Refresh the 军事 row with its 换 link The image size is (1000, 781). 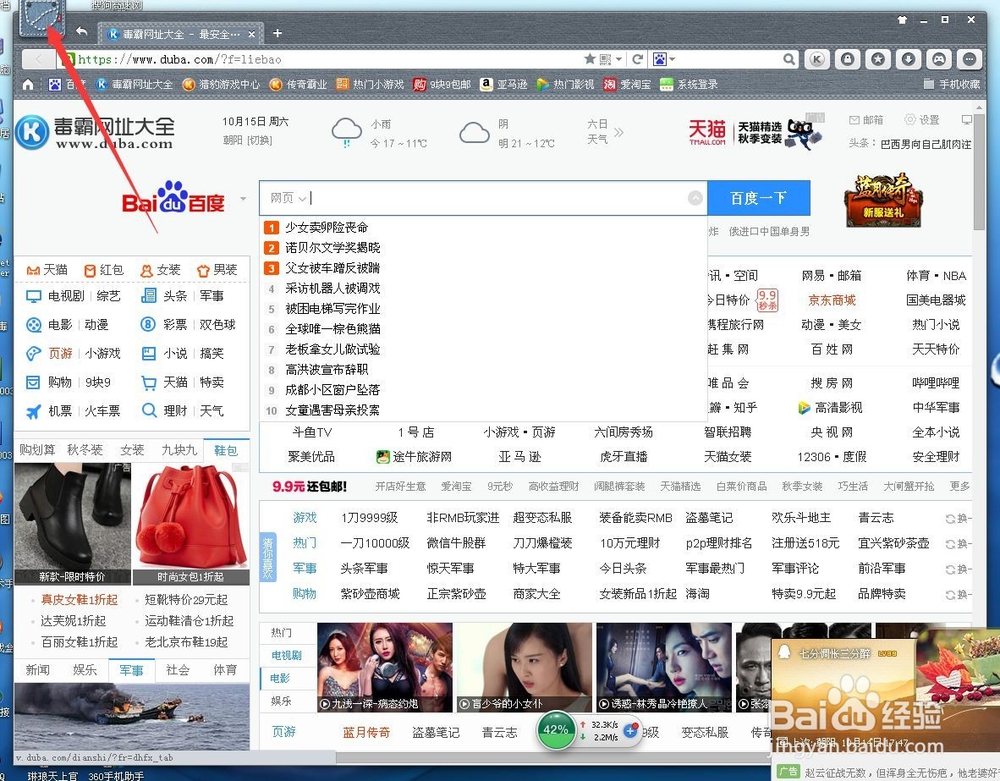[959, 569]
